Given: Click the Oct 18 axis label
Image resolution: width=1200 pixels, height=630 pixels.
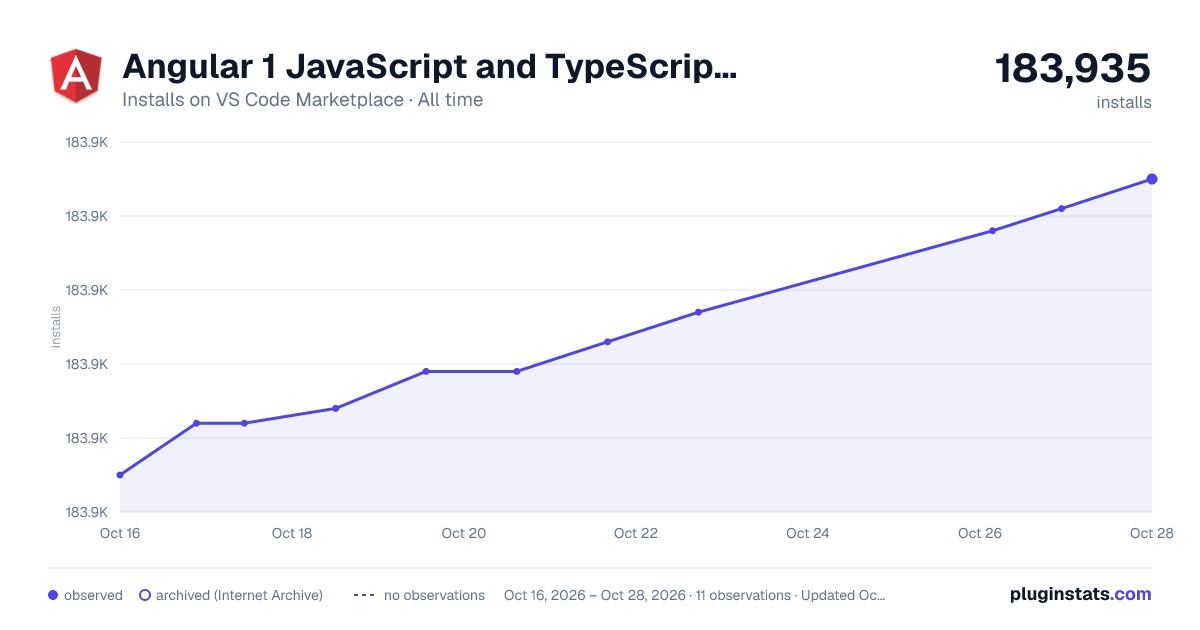Looking at the screenshot, I should [x=292, y=533].
